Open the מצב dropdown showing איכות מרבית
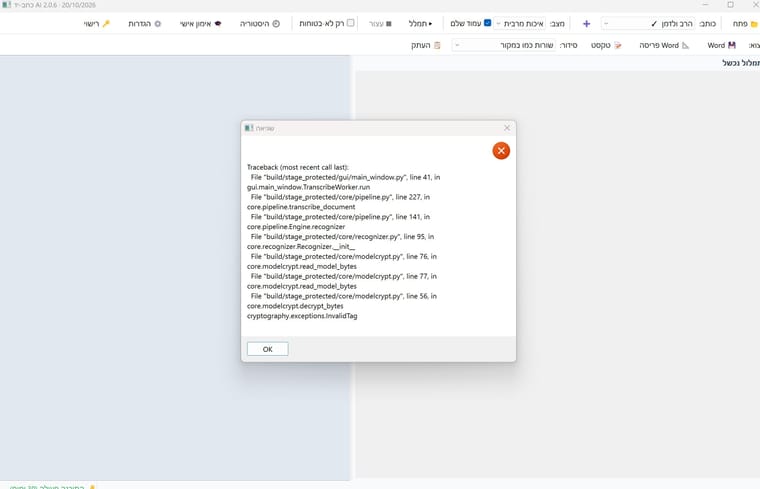 coord(520,23)
